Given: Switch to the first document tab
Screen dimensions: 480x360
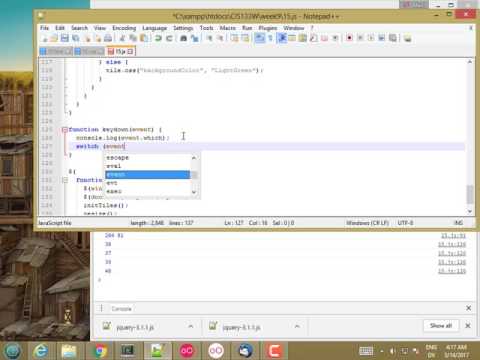Looking at the screenshot, I should pos(56,51).
